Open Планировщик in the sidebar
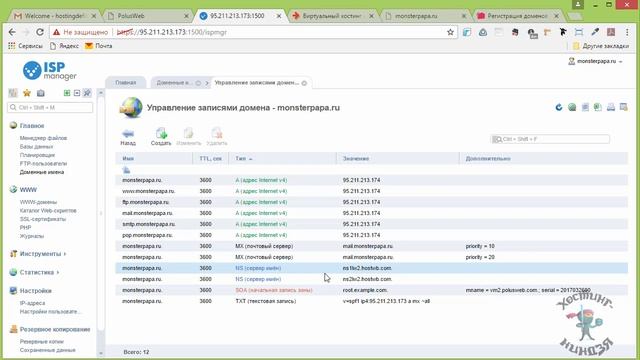The height and width of the screenshot is (360, 640). (x=37, y=155)
